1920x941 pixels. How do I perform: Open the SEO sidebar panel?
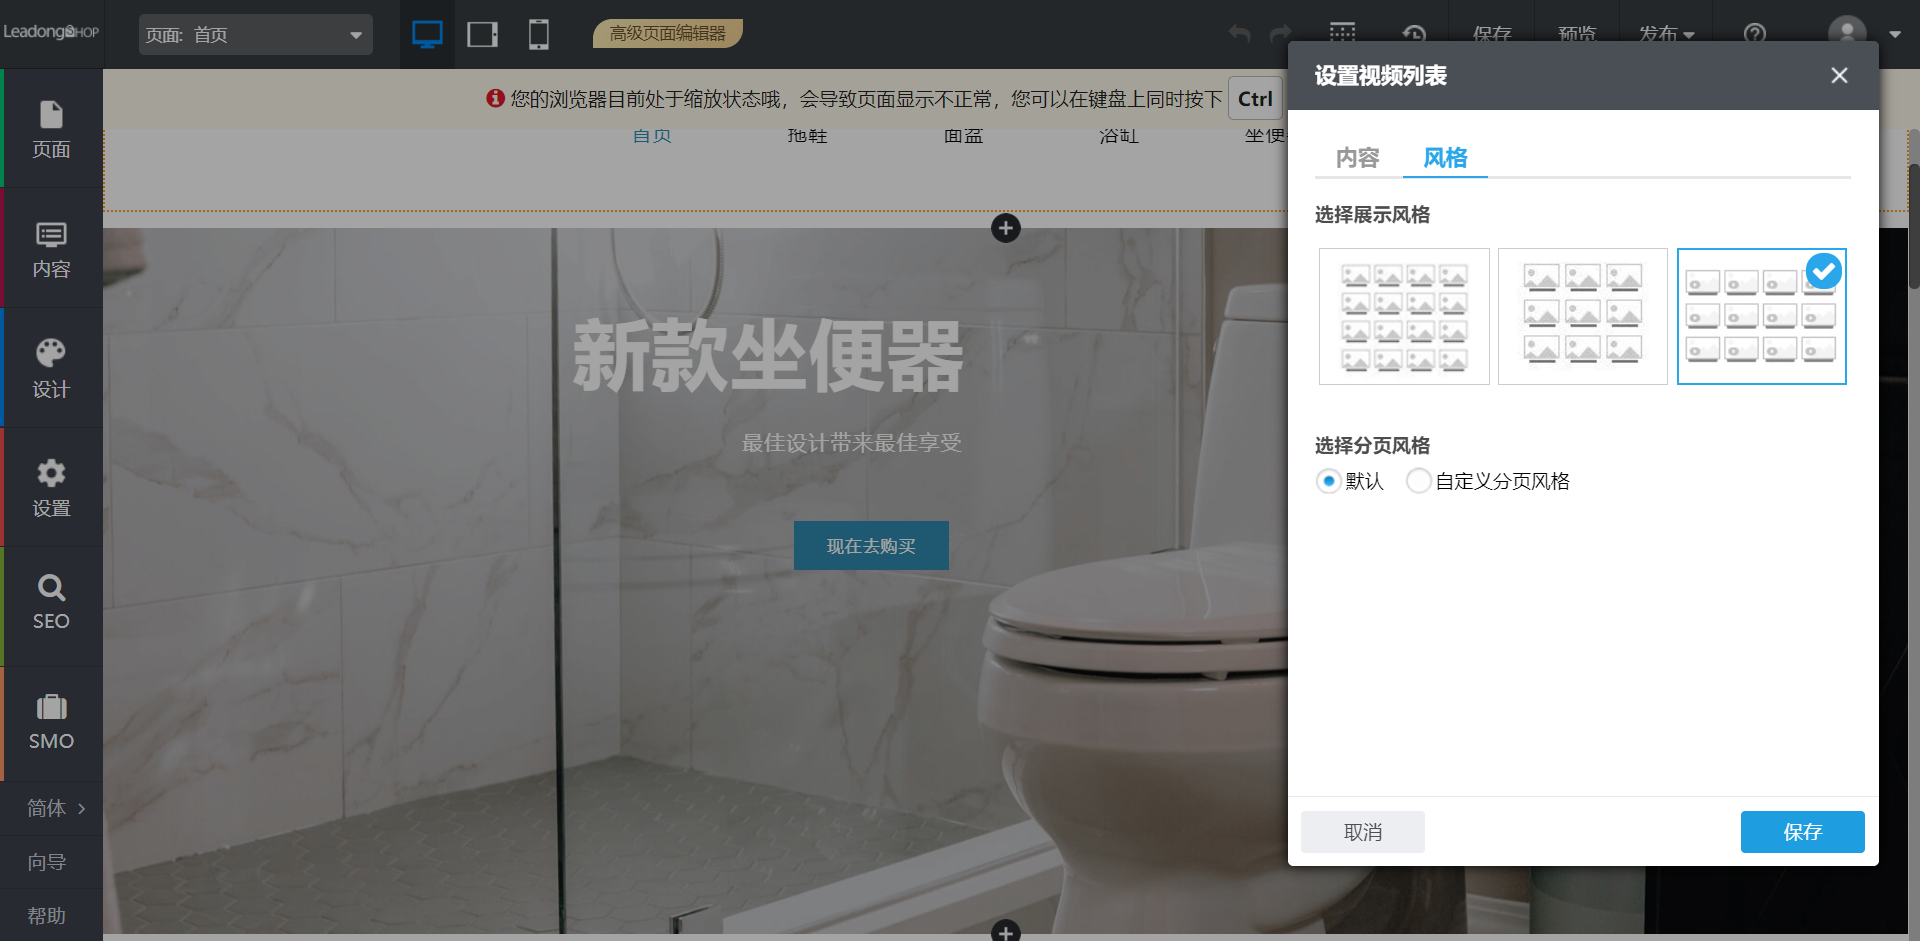[x=51, y=603]
